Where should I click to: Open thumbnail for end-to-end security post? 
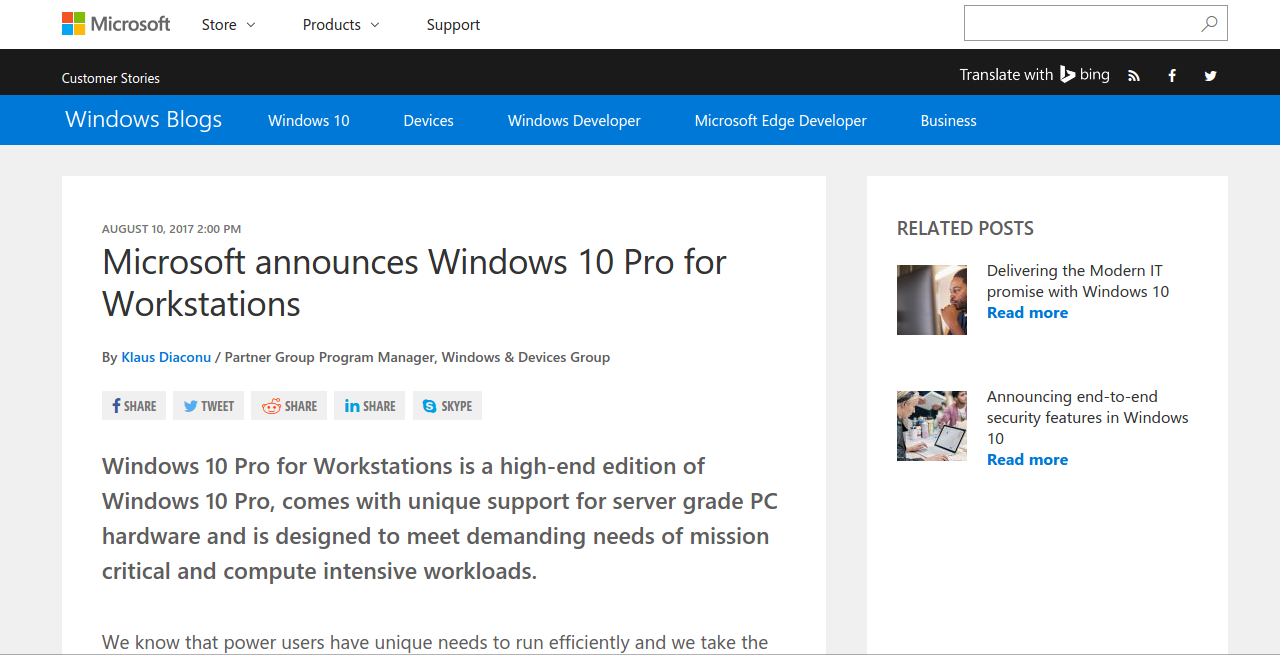coord(932,426)
